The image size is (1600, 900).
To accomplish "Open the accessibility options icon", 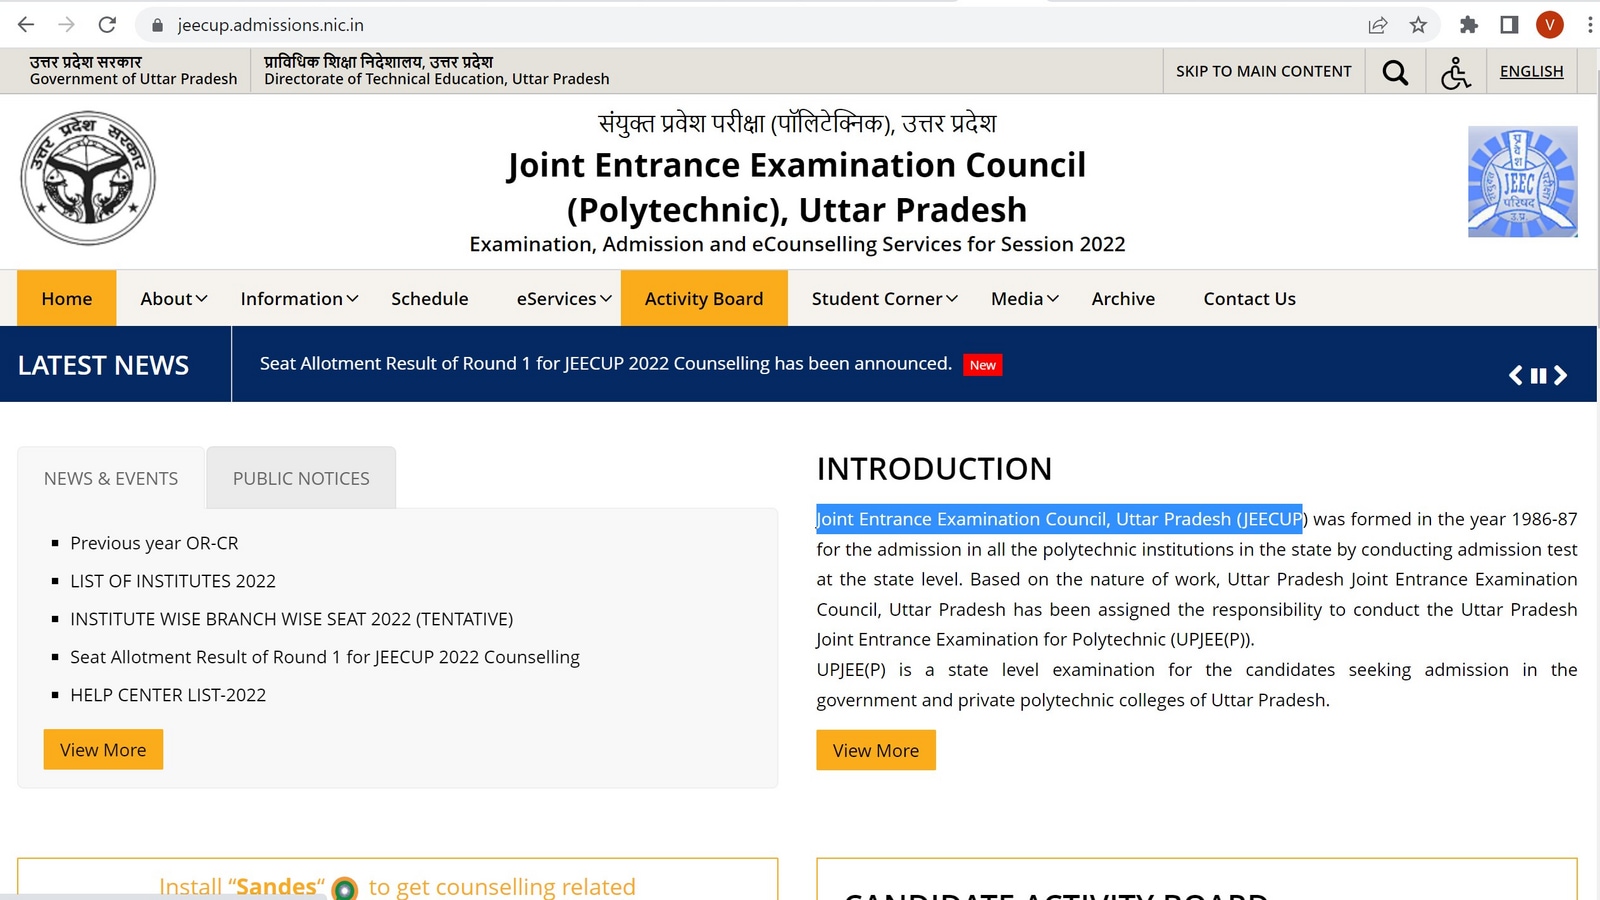I will tap(1456, 71).
